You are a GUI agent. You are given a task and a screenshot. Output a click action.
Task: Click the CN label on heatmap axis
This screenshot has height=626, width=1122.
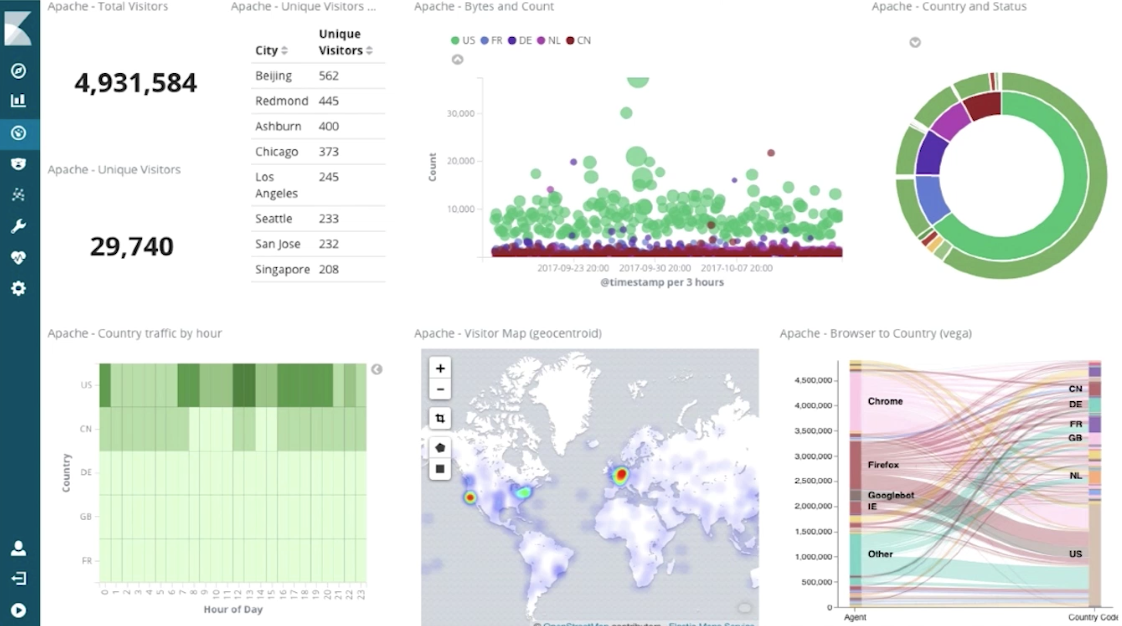click(86, 429)
